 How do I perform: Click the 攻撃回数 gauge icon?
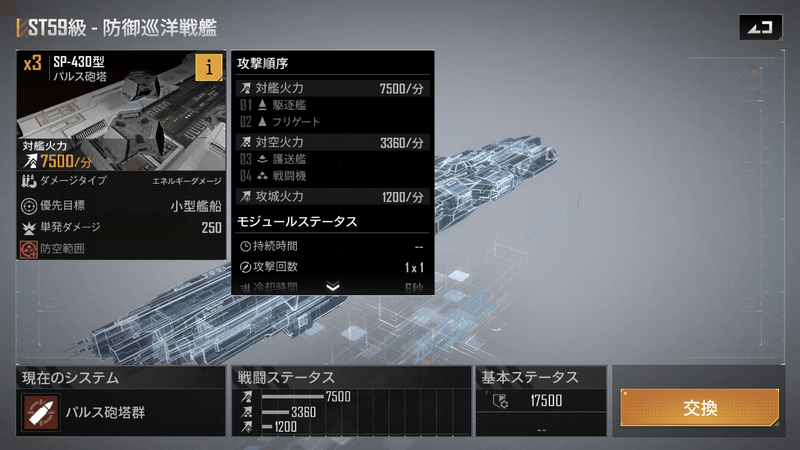click(x=245, y=267)
